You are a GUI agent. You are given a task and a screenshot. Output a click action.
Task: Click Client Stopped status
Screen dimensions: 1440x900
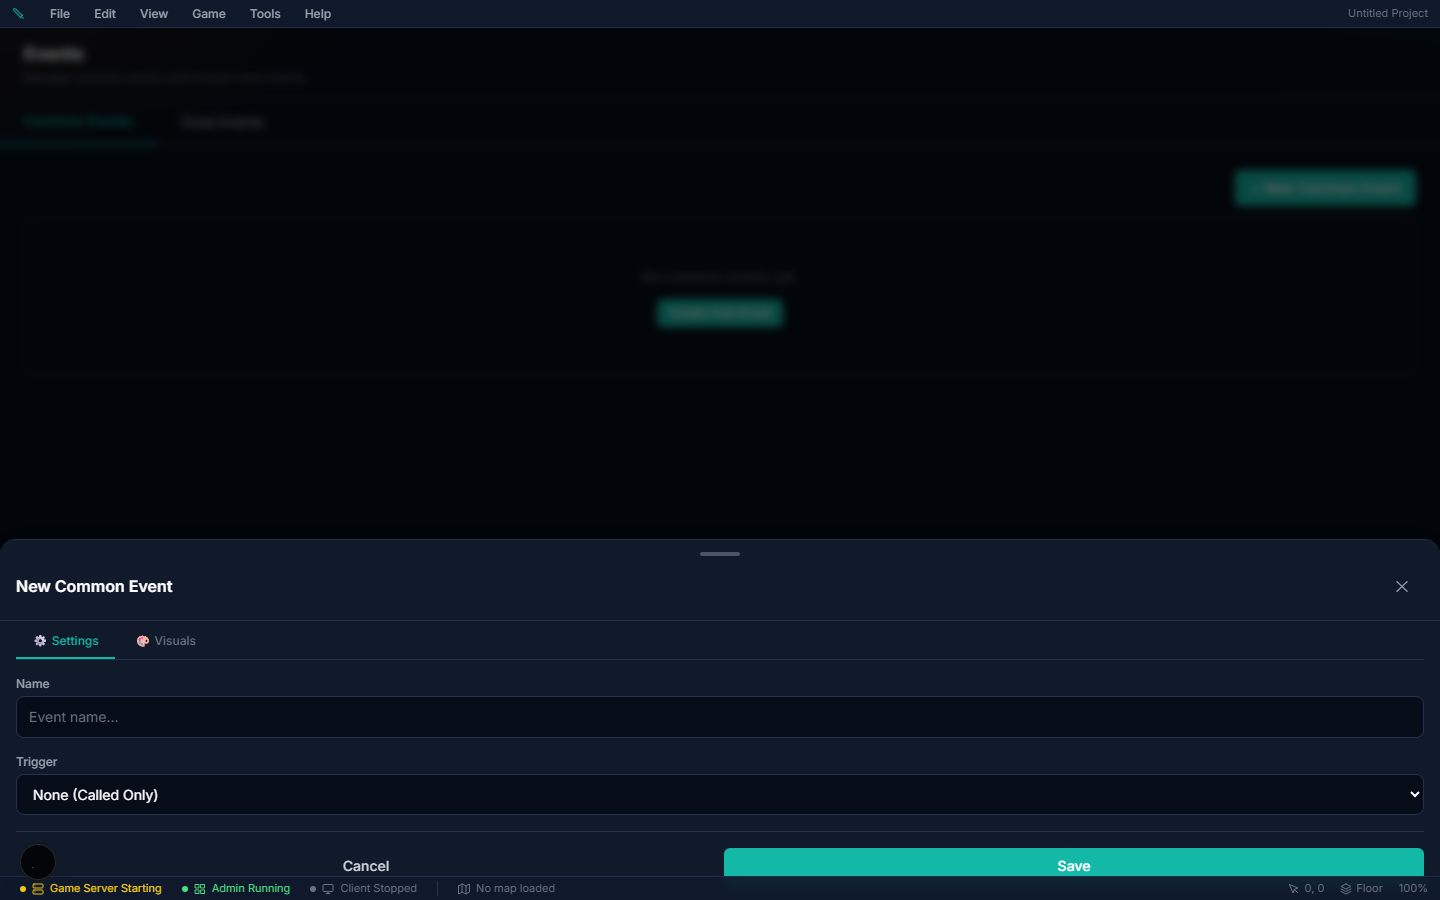pyautogui.click(x=364, y=888)
